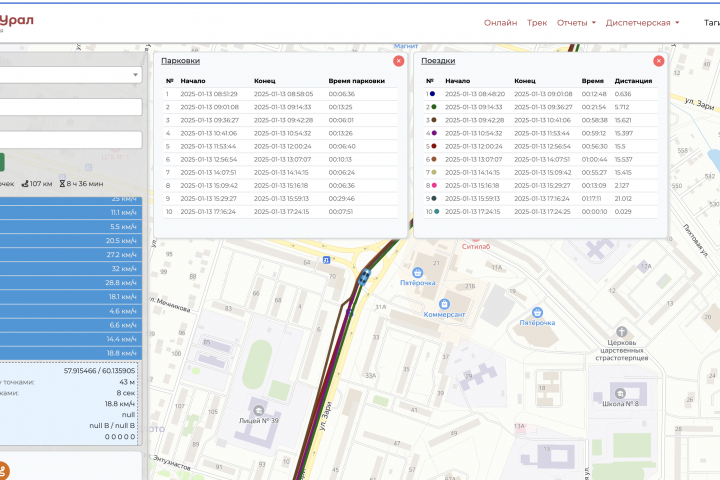The image size is (720, 480).
Task: Click the vehicle marker on the map
Action: click(365, 277)
